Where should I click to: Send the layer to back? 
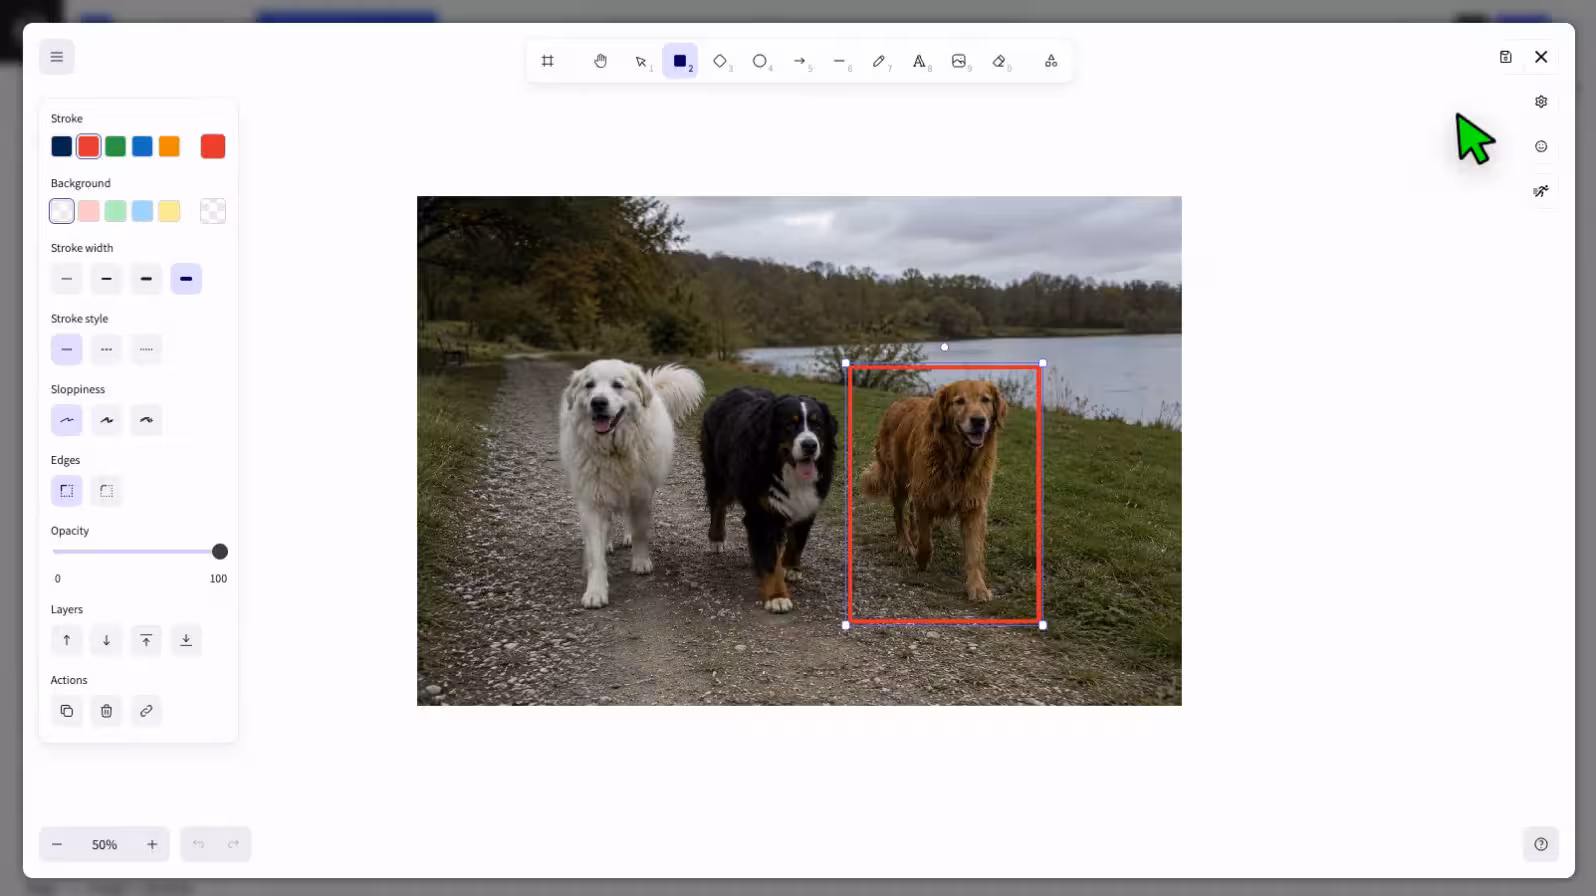[186, 640]
